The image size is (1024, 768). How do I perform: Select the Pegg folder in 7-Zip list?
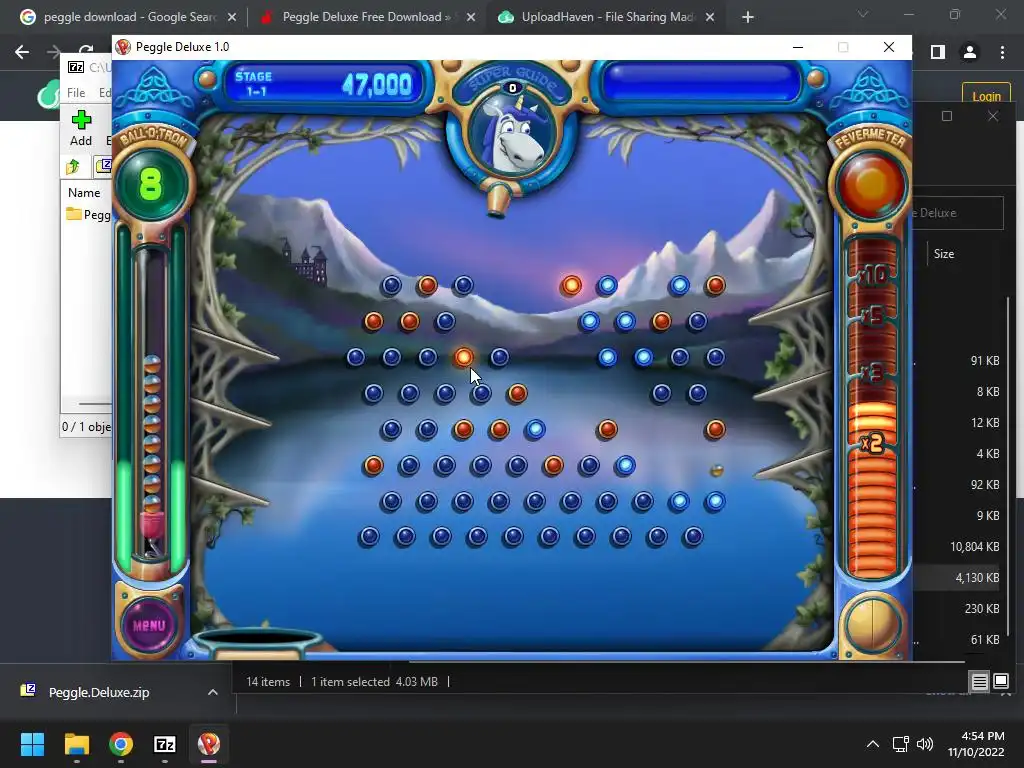coord(89,214)
